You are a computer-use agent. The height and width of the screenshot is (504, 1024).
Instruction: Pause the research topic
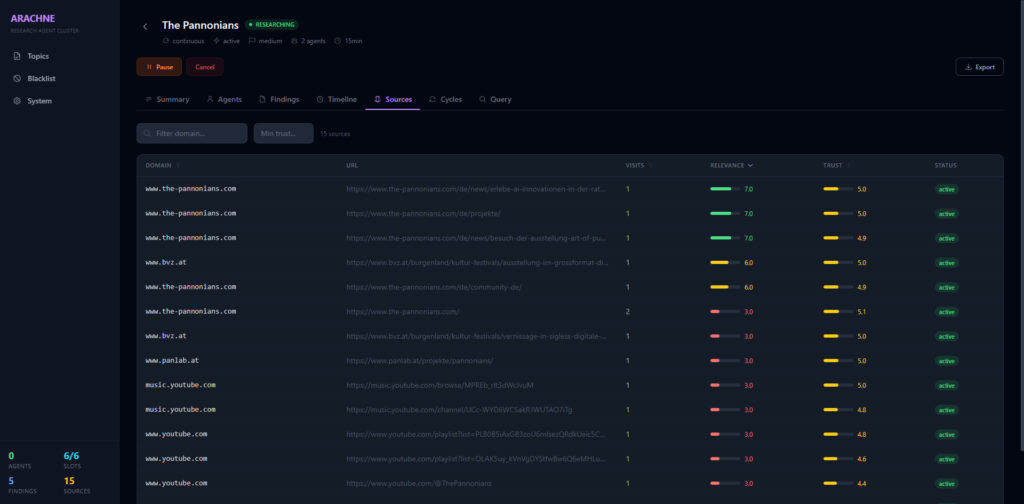click(x=159, y=67)
